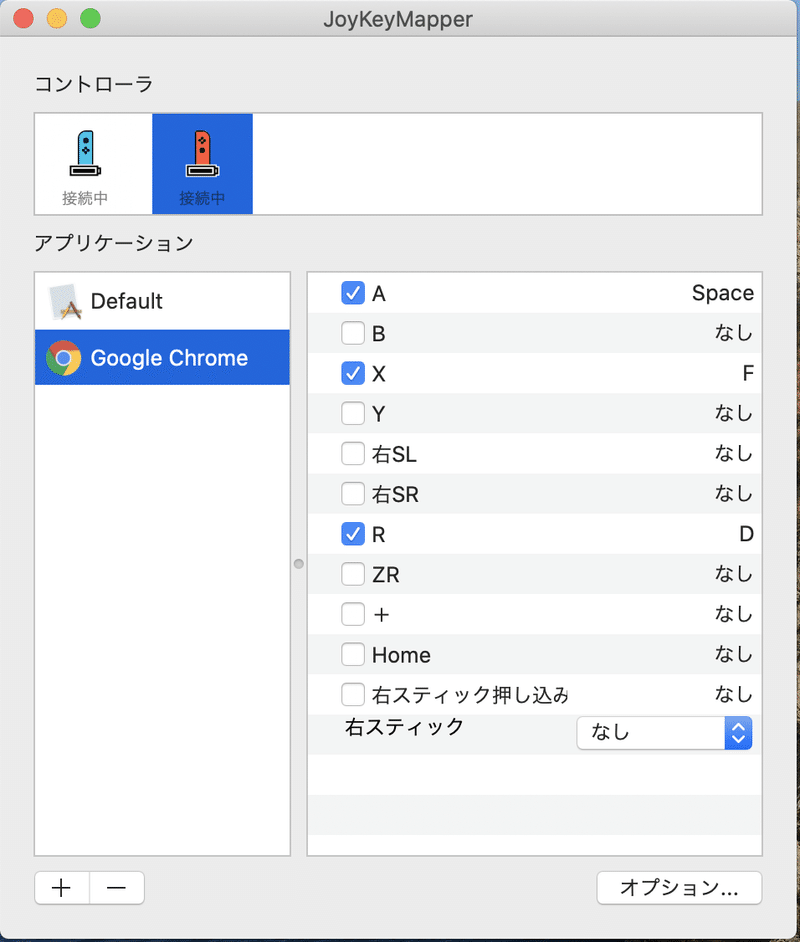Image resolution: width=800 pixels, height=942 pixels.
Task: Open the オプション... options dialog
Action: point(679,888)
